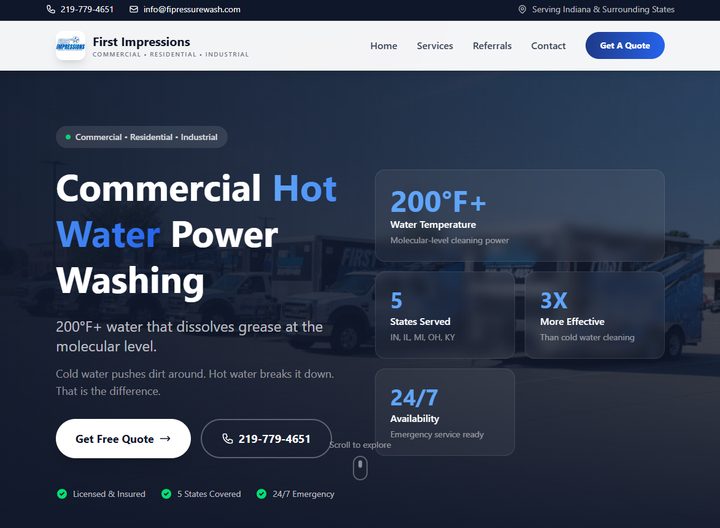Select the 24/7 Availability card

(x=445, y=412)
